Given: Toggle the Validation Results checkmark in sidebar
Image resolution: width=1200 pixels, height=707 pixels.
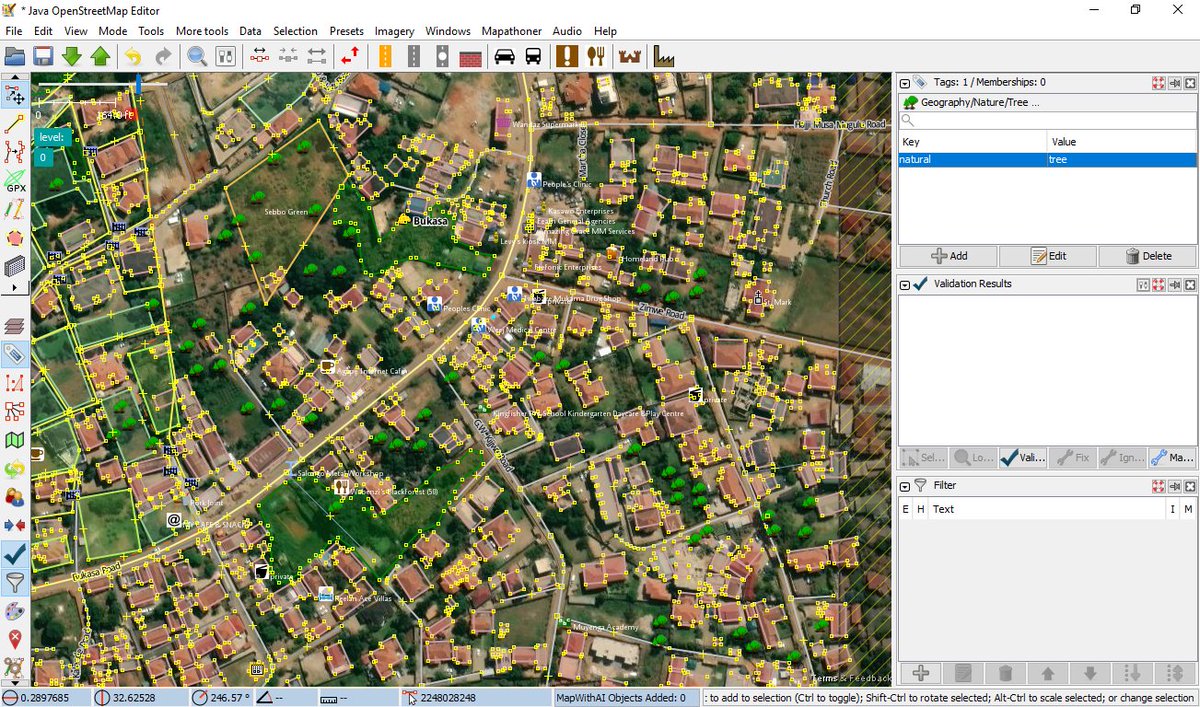Looking at the screenshot, I should point(15,554).
